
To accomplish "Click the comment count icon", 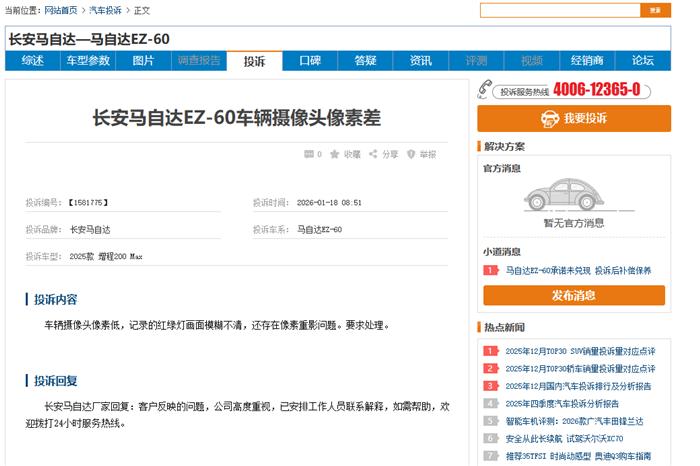I will point(308,155).
